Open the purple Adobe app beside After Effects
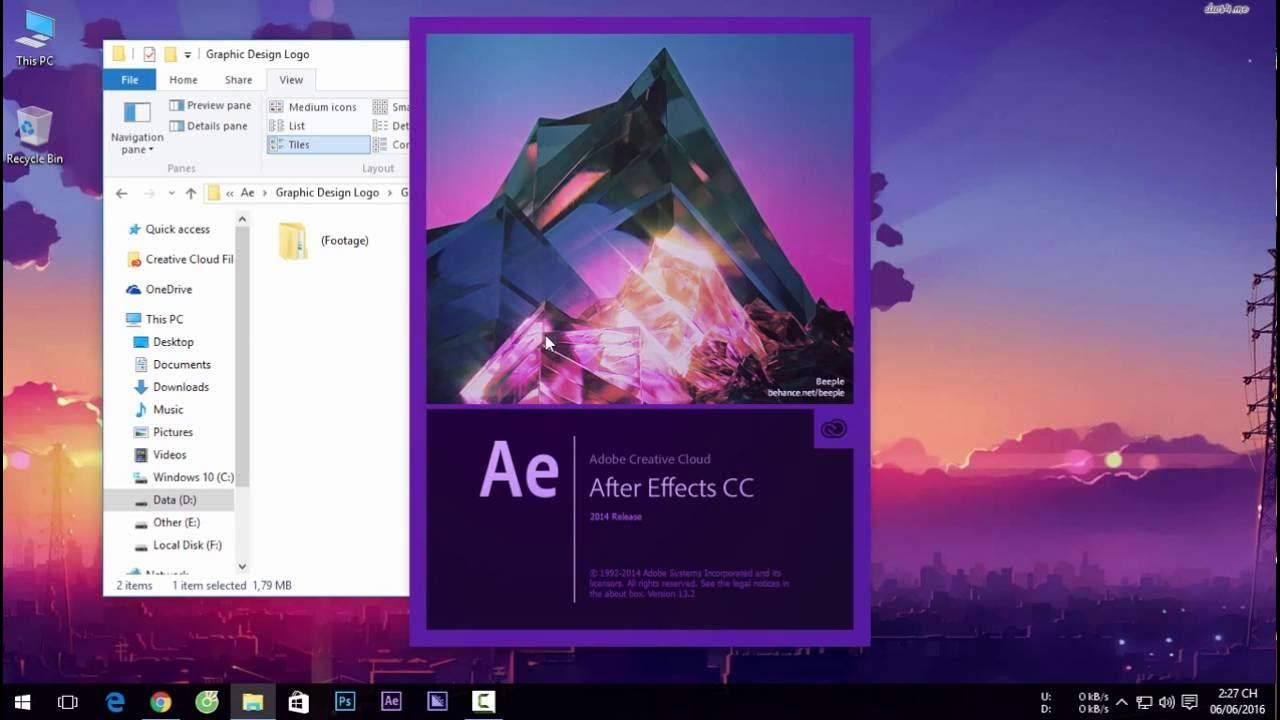This screenshot has width=1280, height=720. click(x=437, y=702)
